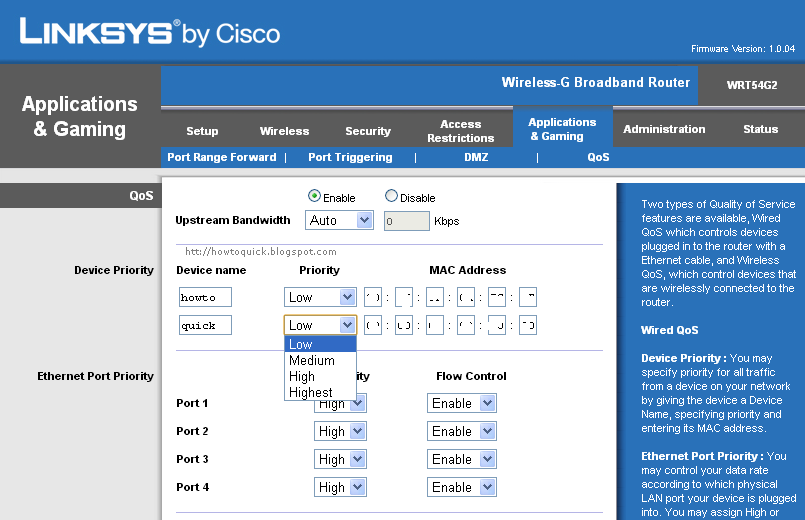Open the priority dropdown for howto device

(320, 297)
